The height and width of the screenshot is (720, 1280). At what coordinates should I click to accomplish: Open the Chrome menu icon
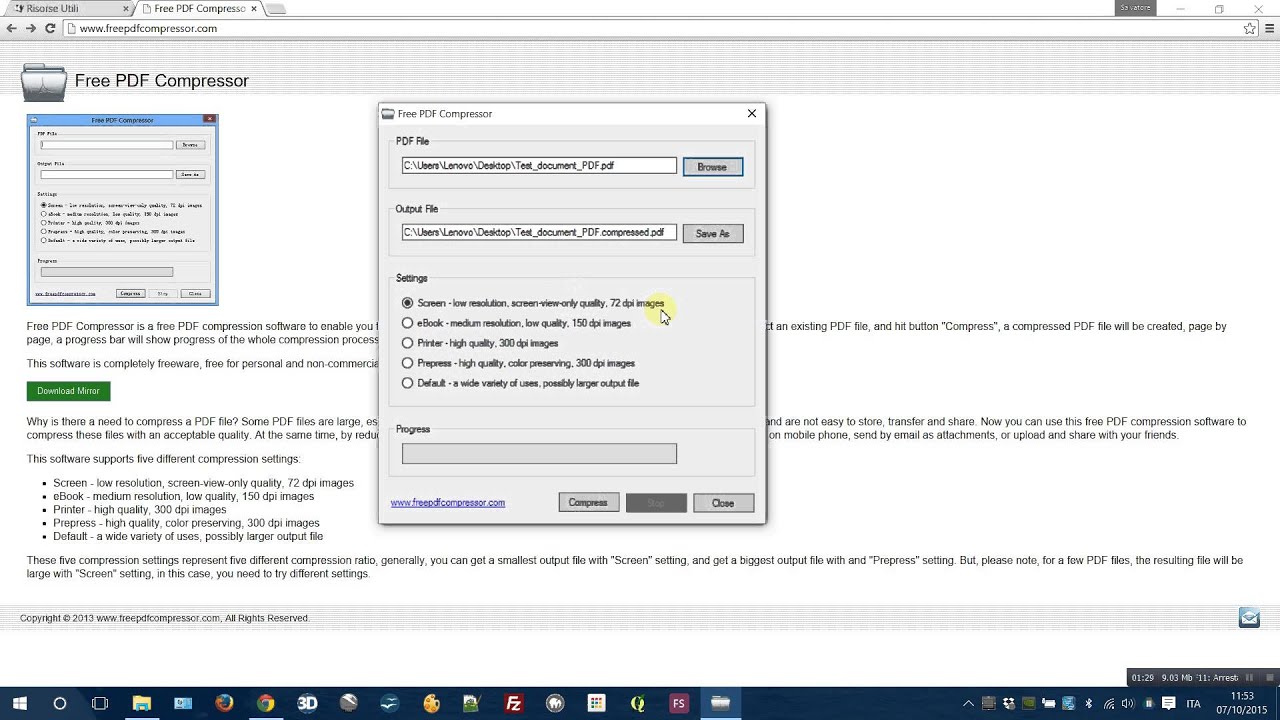click(x=1268, y=29)
